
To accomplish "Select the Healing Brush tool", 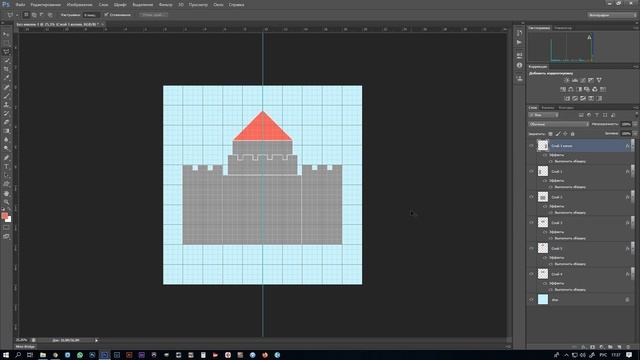I will (x=6, y=87).
